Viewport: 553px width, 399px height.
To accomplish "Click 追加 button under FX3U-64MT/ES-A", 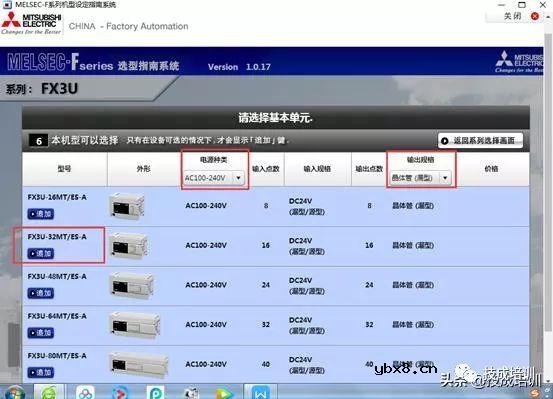I will point(41,333).
